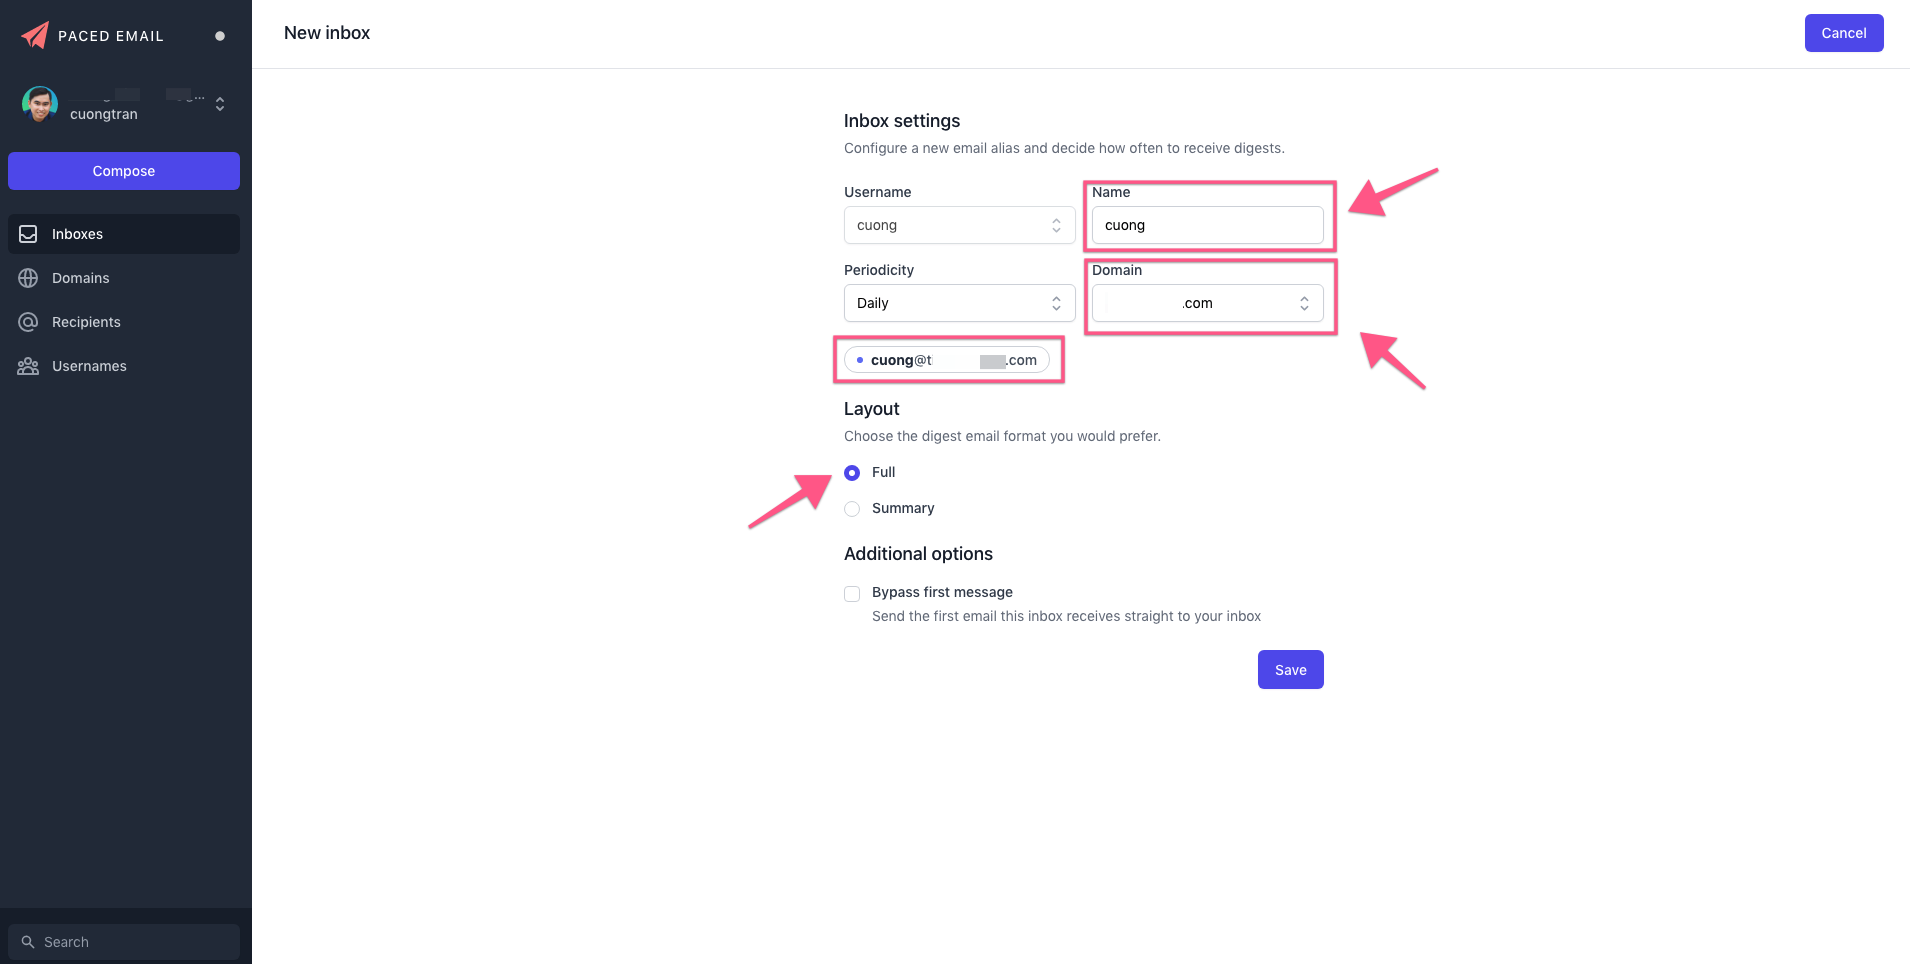Click the Inboxes tray icon
The image size is (1910, 964).
tap(28, 234)
